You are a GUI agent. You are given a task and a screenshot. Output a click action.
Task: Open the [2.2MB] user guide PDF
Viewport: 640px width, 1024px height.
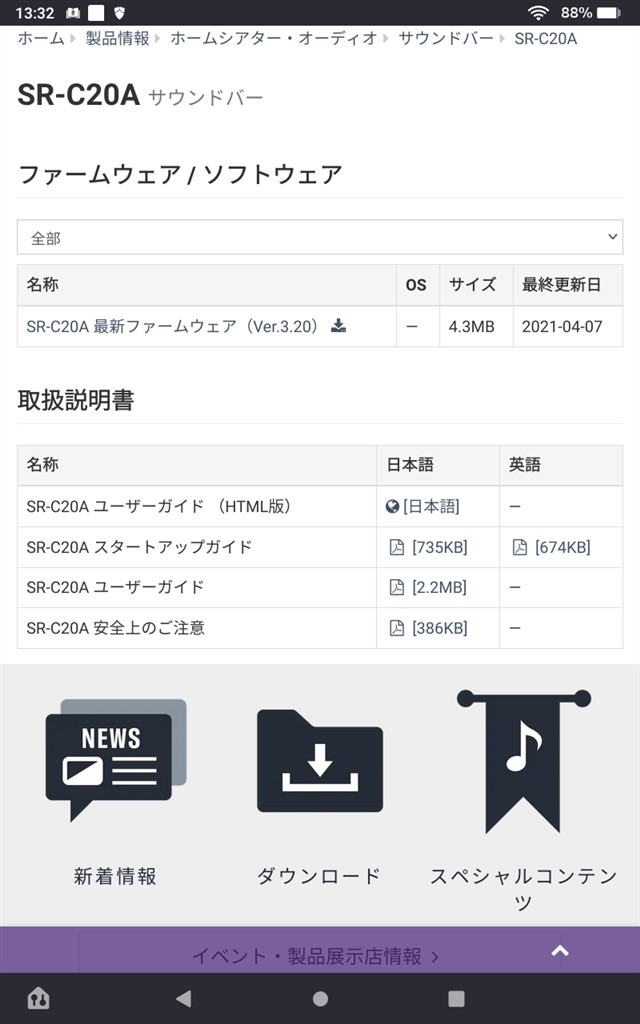[x=439, y=587]
